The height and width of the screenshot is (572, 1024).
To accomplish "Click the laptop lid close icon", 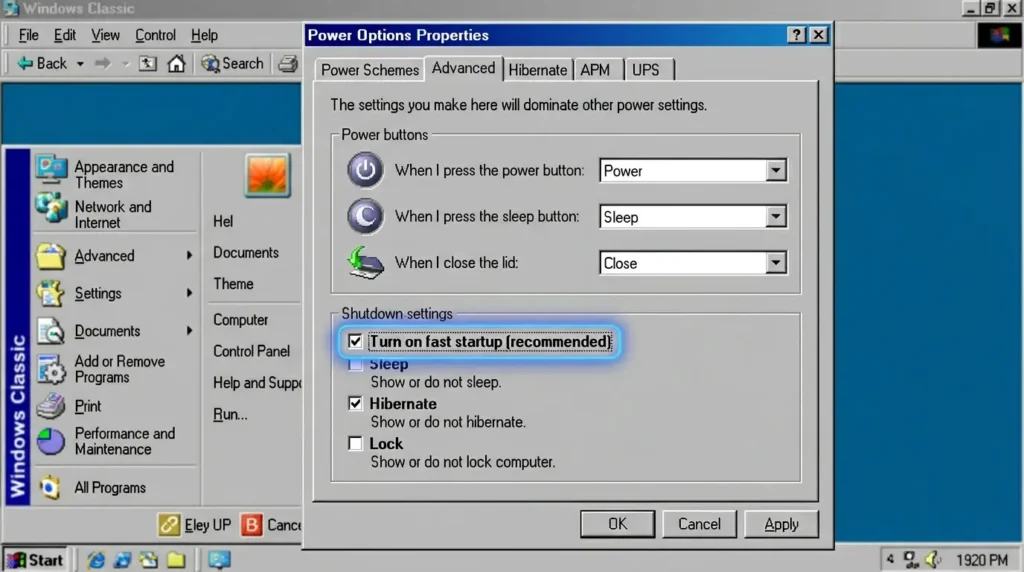I will [x=365, y=262].
